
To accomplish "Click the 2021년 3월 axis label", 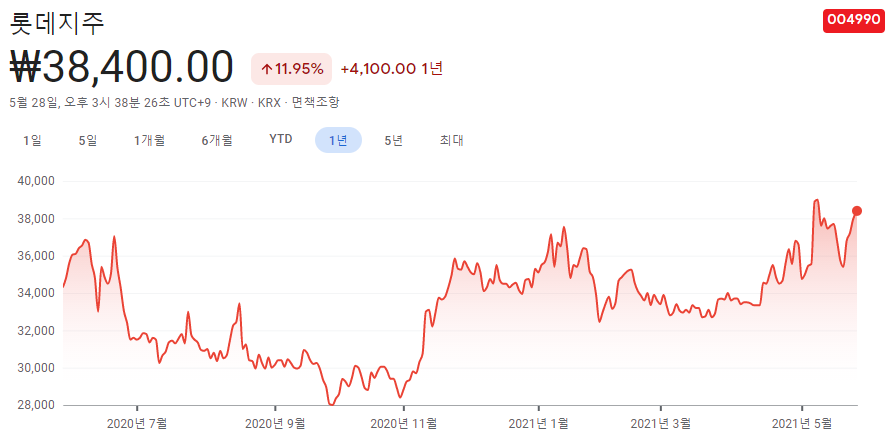I will (x=660, y=424).
